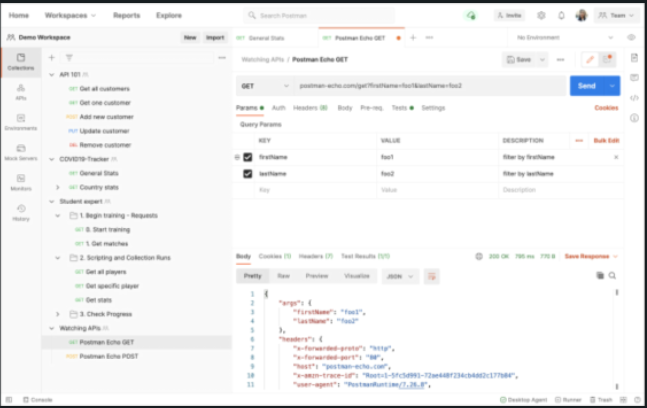The image size is (647, 408).
Task: Collapse the Watching APIs collection
Action: click(52, 328)
